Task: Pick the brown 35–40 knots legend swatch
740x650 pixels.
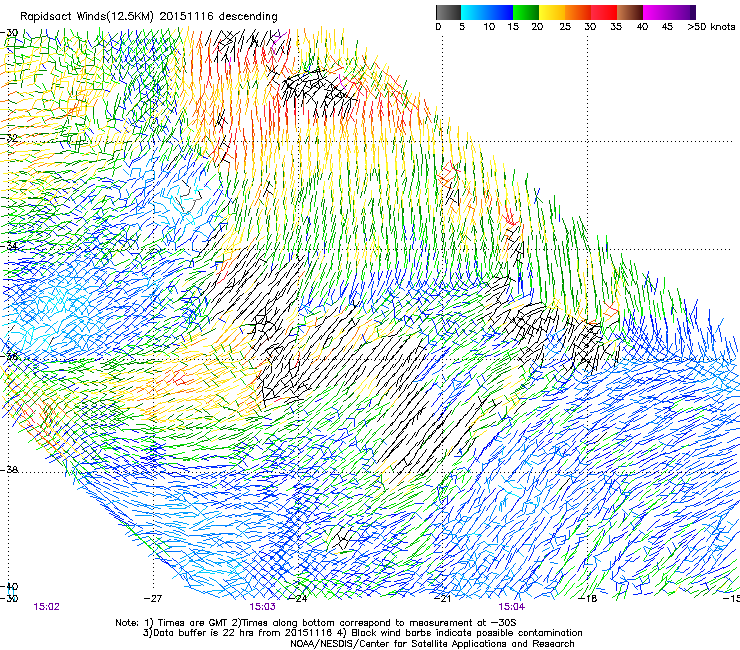Action: pyautogui.click(x=630, y=12)
